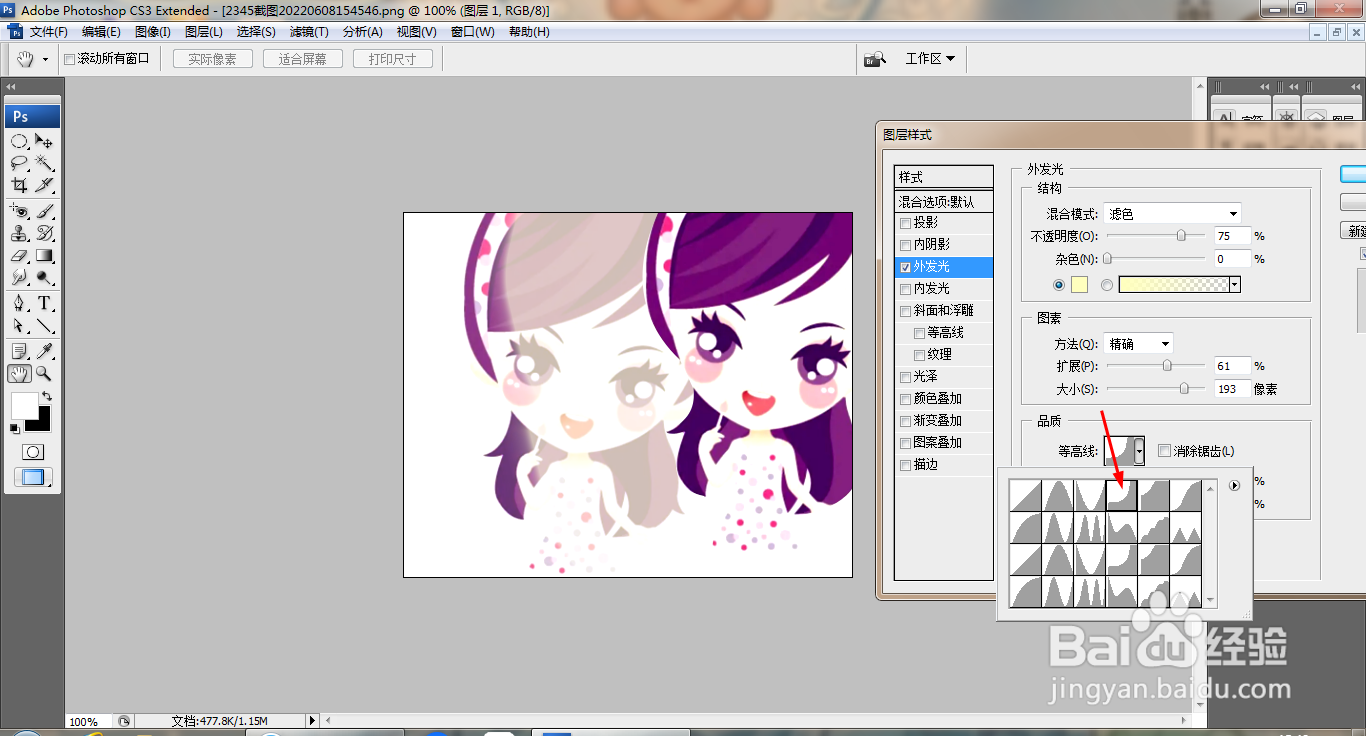The width and height of the screenshot is (1366, 736).
Task: Select the 样式 header item
Action: coord(943,177)
